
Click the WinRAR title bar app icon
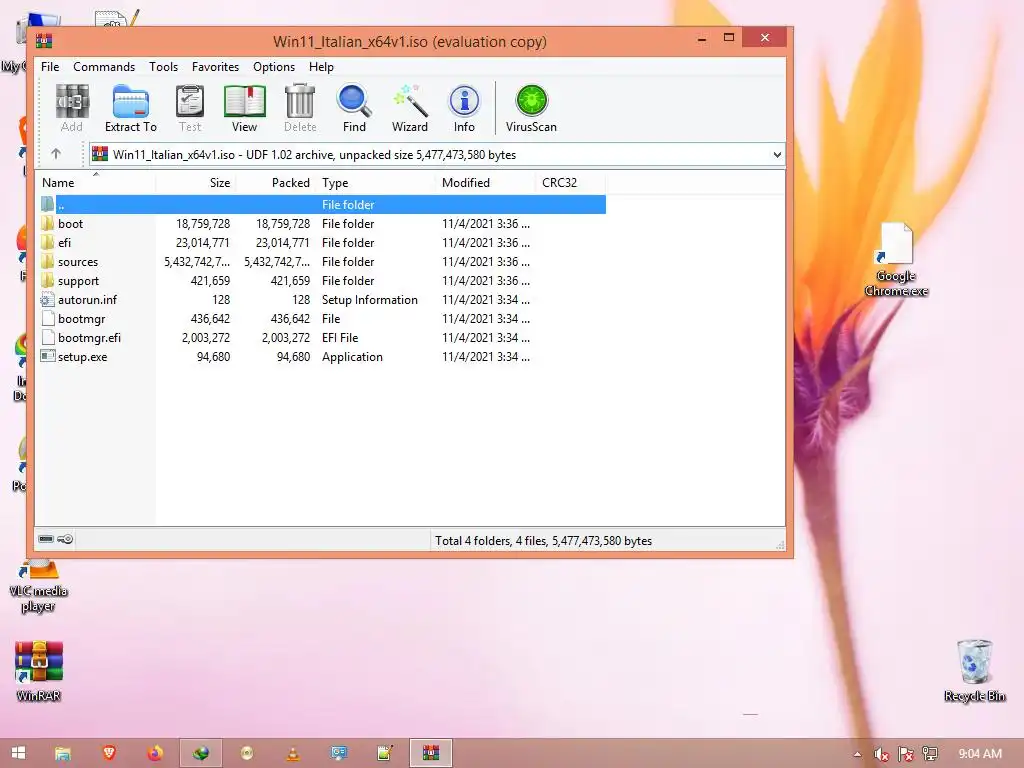44,41
